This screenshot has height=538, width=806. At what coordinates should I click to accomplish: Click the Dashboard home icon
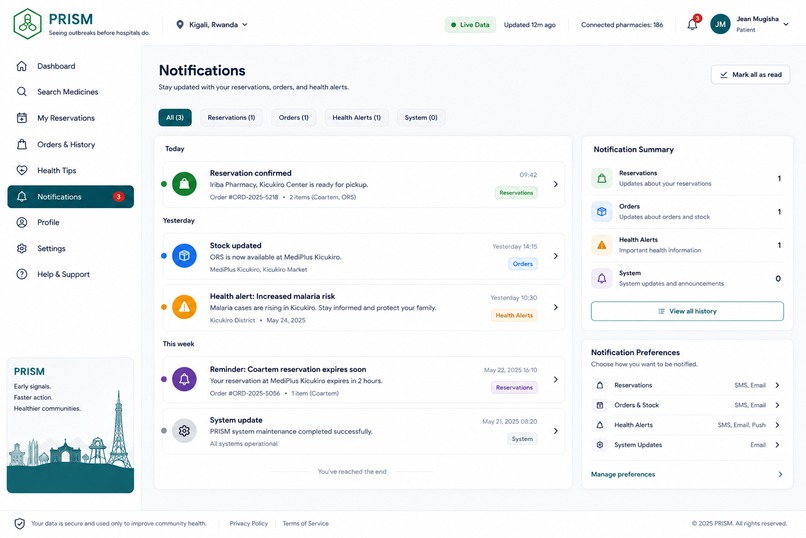pyautogui.click(x=22, y=66)
